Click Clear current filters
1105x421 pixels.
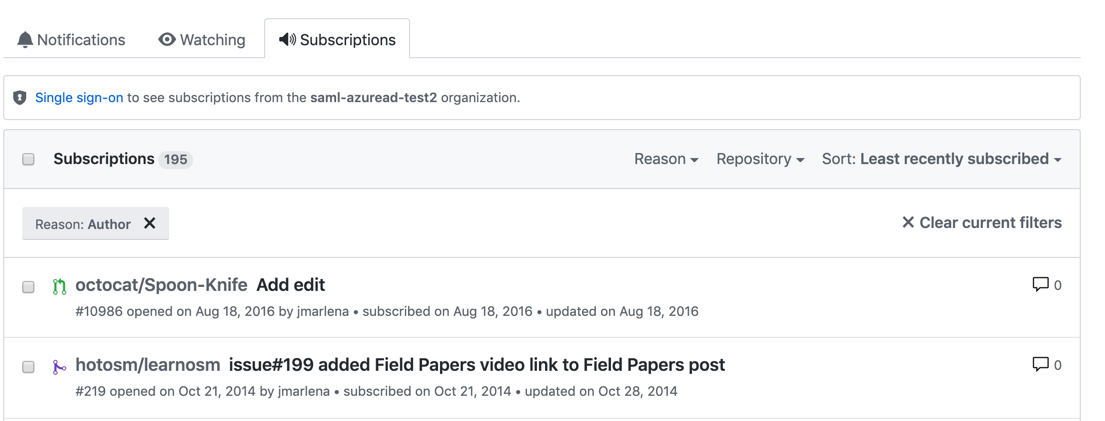pyautogui.click(x=981, y=223)
